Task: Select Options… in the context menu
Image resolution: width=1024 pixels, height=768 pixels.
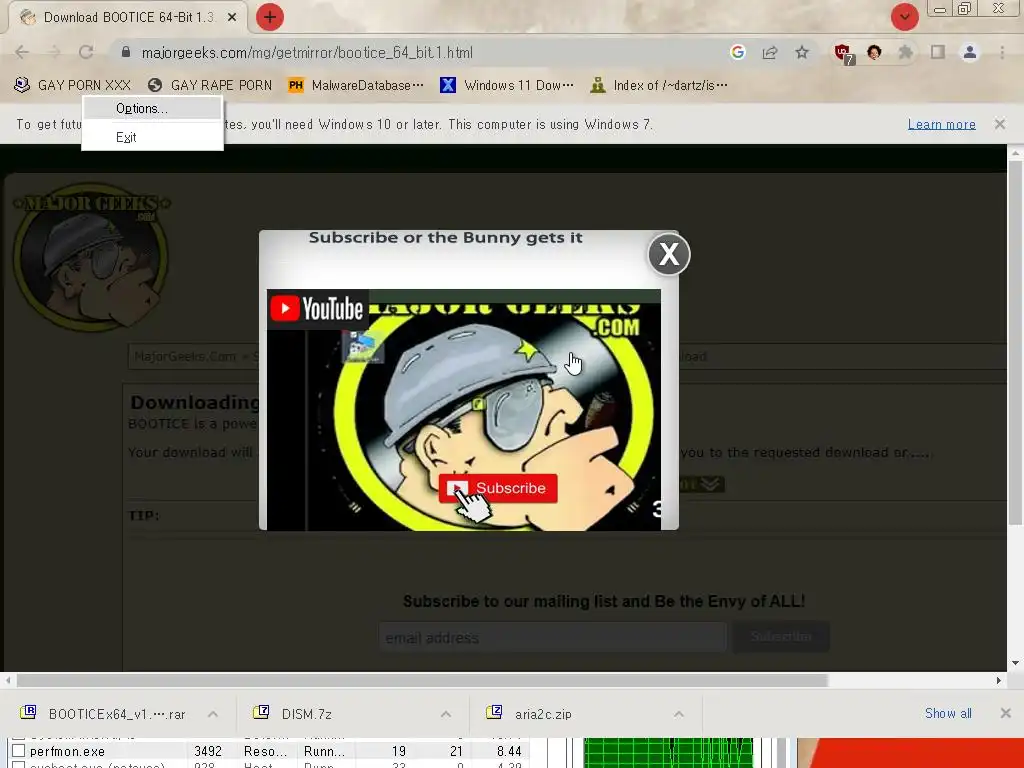Action: pos(152,108)
